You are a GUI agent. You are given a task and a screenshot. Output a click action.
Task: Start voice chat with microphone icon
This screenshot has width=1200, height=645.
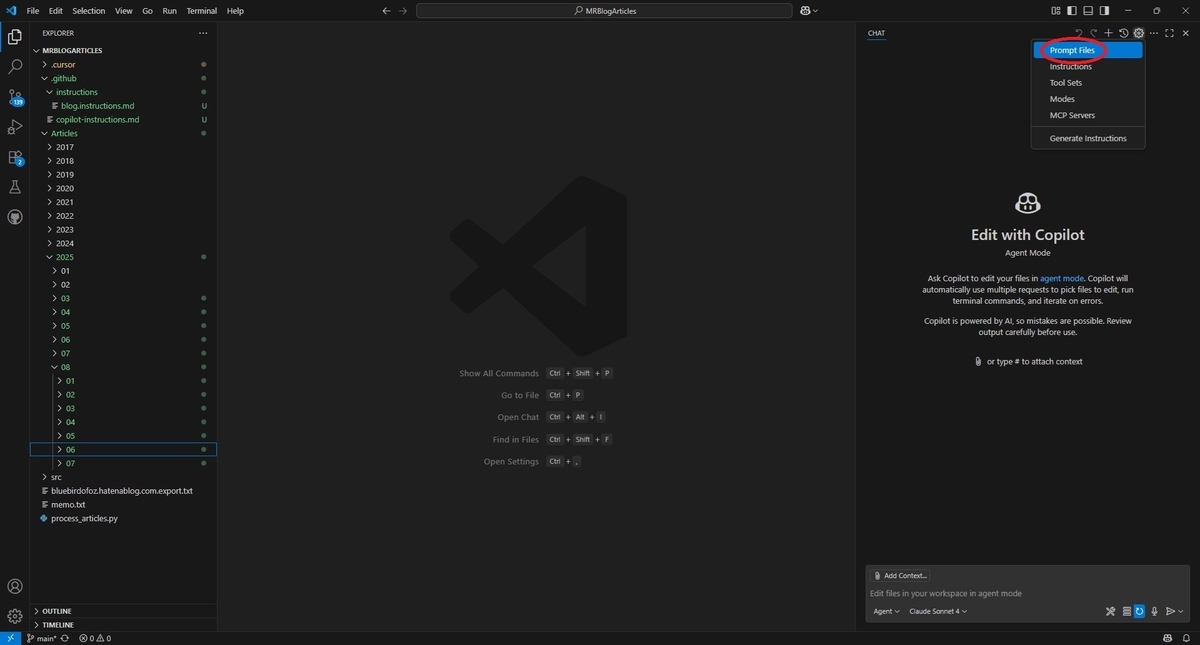(1154, 611)
